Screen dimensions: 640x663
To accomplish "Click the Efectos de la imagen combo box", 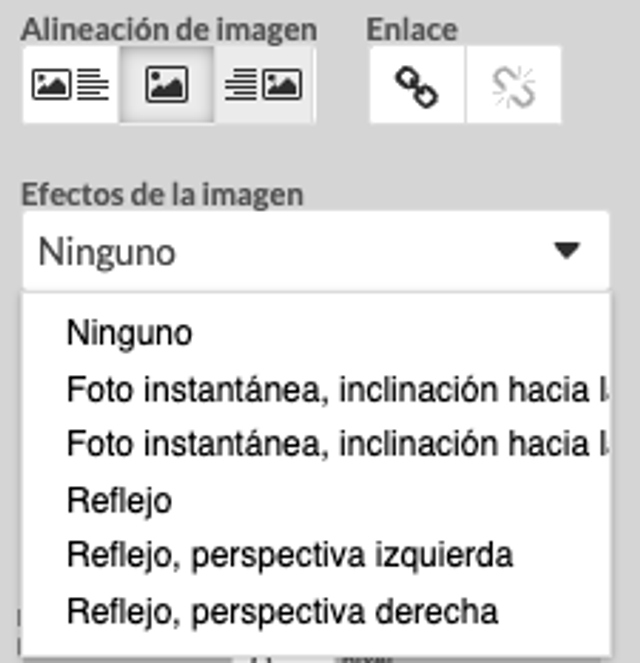I will click(x=316, y=251).
